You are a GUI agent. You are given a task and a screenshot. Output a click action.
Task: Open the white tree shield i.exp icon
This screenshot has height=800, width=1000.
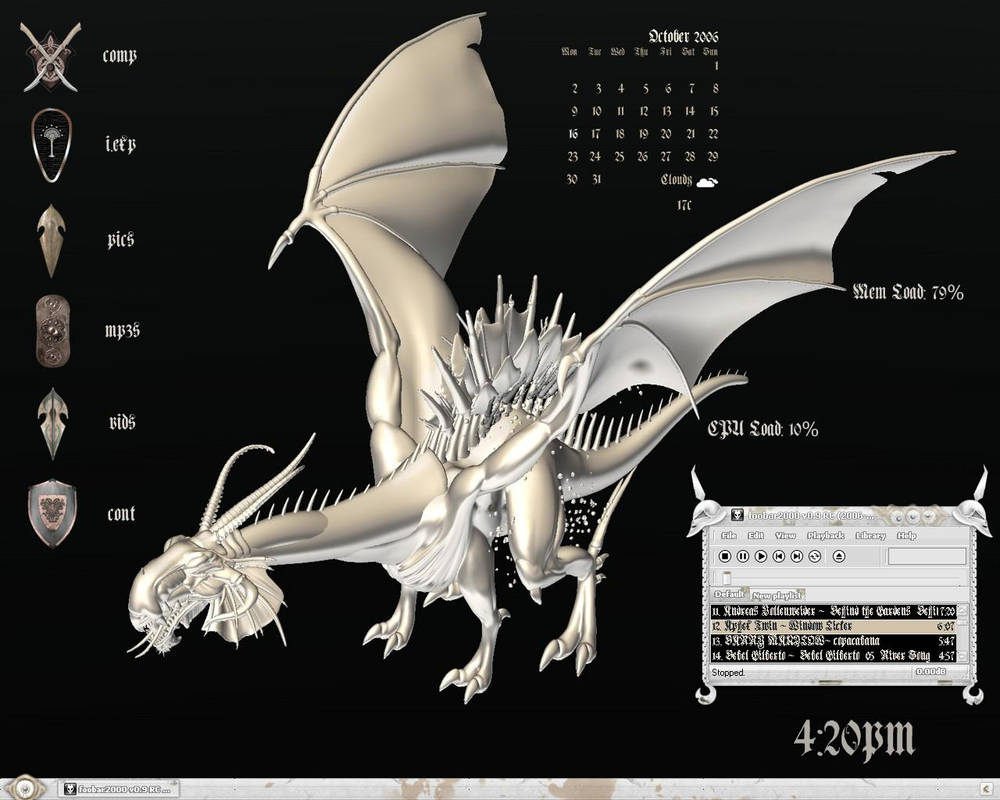point(51,145)
